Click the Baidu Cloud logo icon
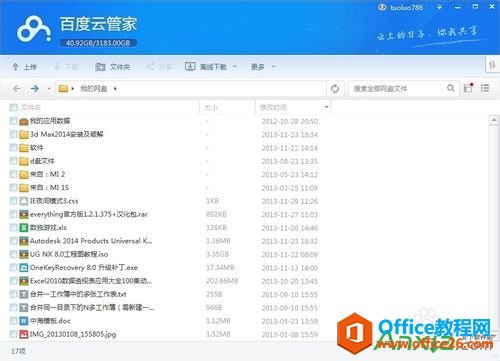Screen dimensions: 500x361 pos(34,29)
